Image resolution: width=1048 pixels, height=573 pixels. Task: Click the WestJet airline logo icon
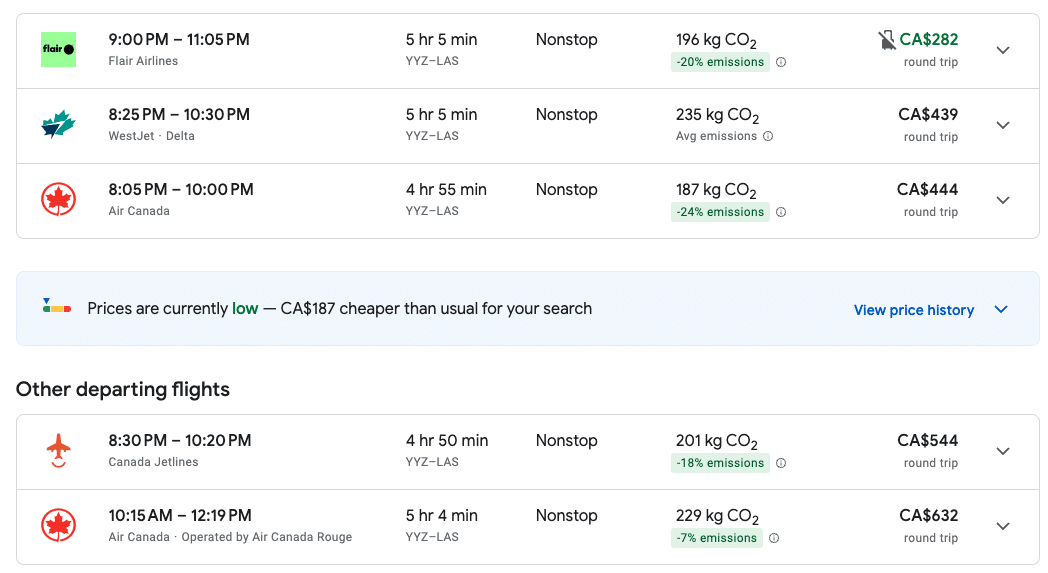(x=58, y=125)
